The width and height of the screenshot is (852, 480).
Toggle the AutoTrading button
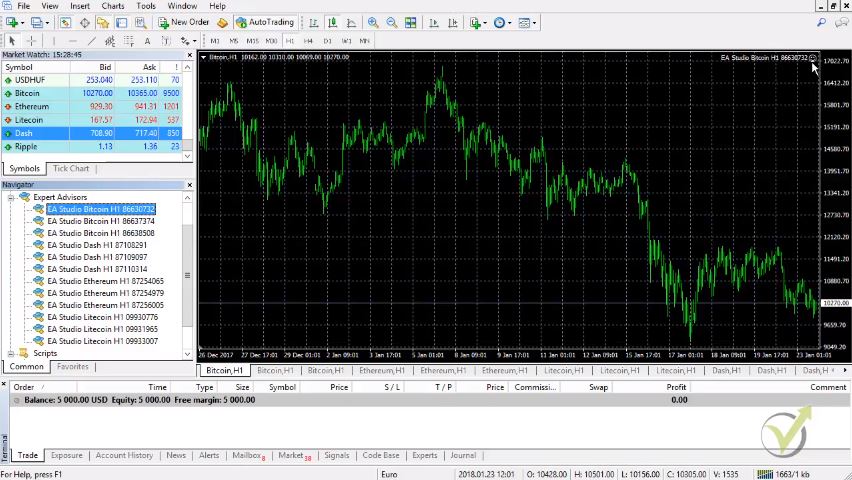[x=266, y=22]
